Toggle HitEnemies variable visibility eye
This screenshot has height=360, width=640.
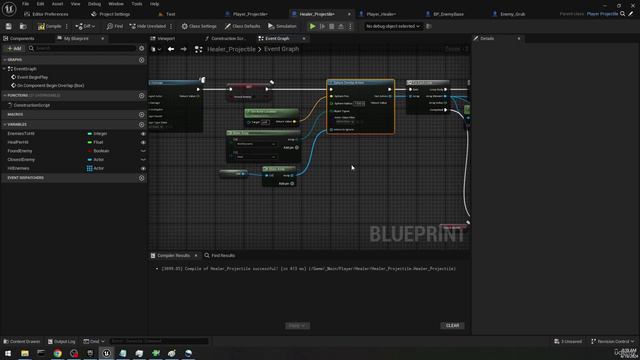tap(143, 168)
